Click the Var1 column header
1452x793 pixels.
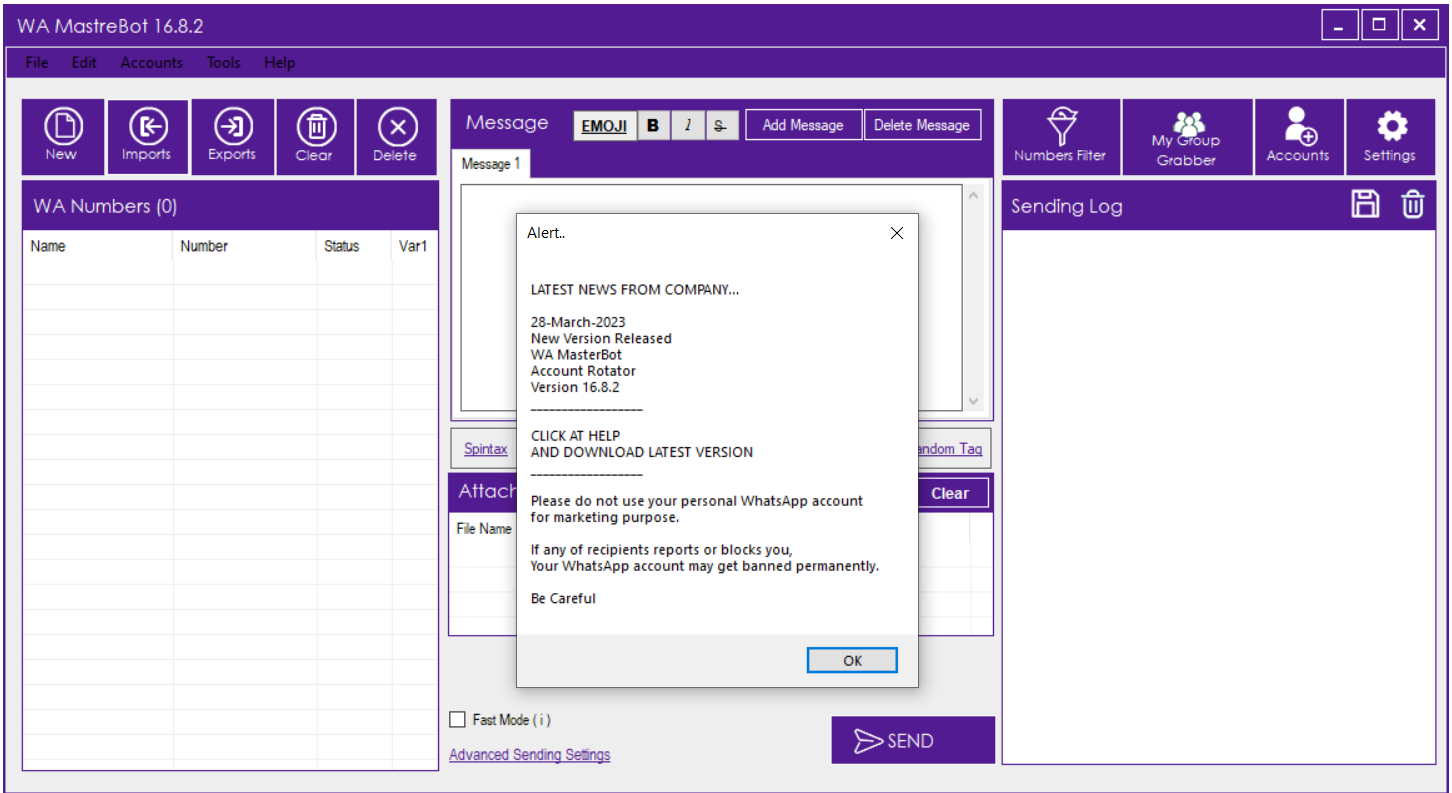(414, 246)
